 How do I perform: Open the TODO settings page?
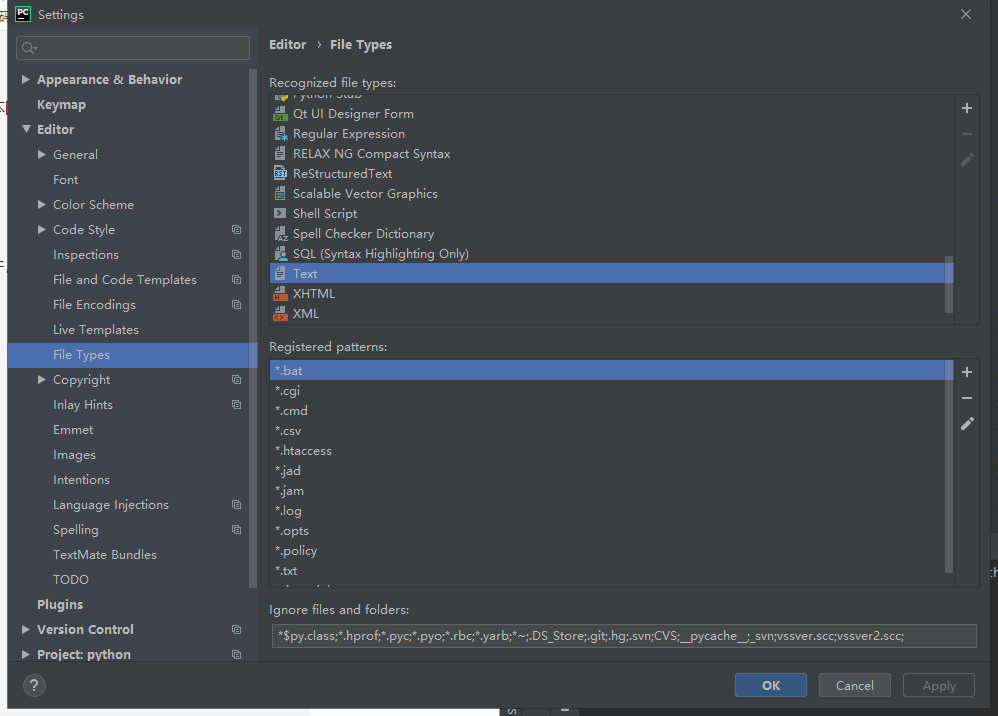(71, 580)
